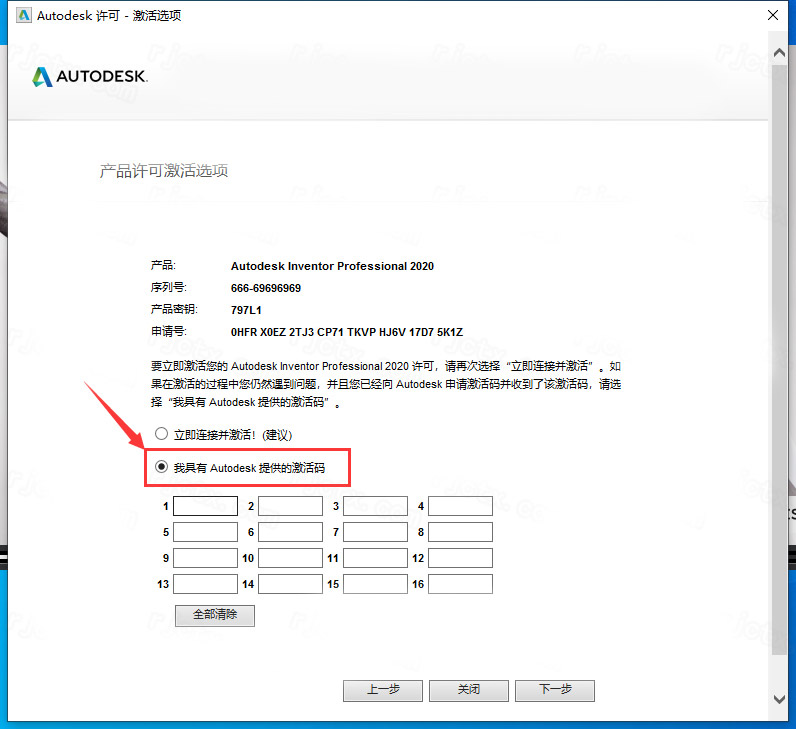
Task: Click activation code field 8
Action: 460,532
